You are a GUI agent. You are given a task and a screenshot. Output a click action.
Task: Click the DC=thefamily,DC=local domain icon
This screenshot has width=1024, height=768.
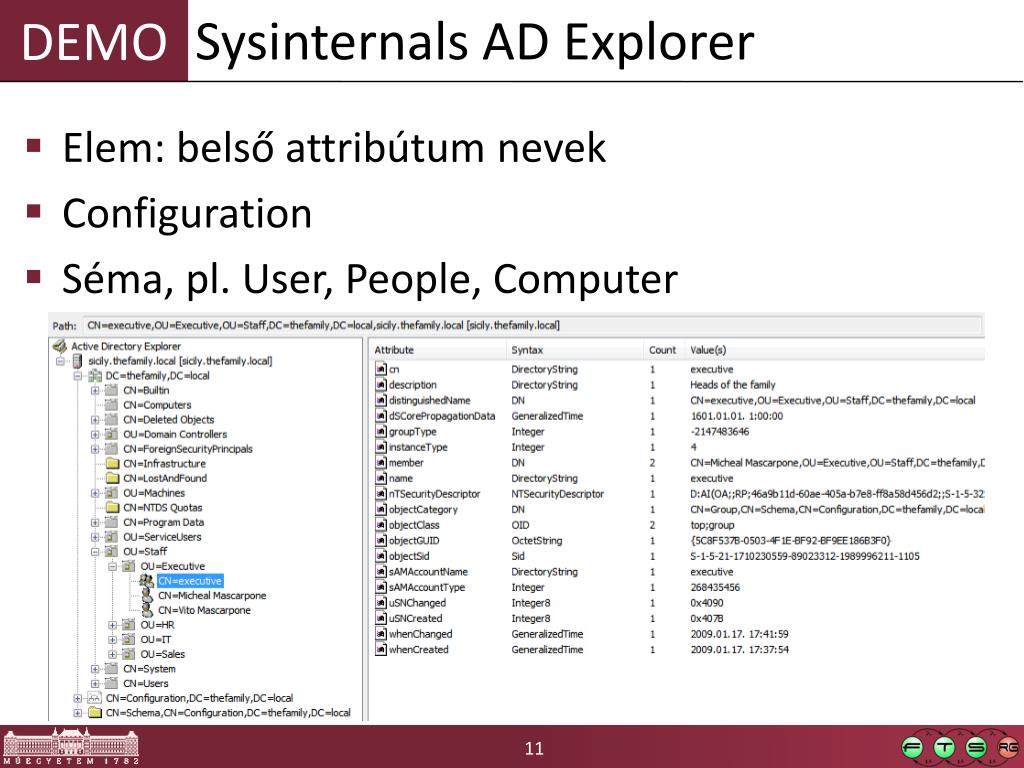click(95, 376)
